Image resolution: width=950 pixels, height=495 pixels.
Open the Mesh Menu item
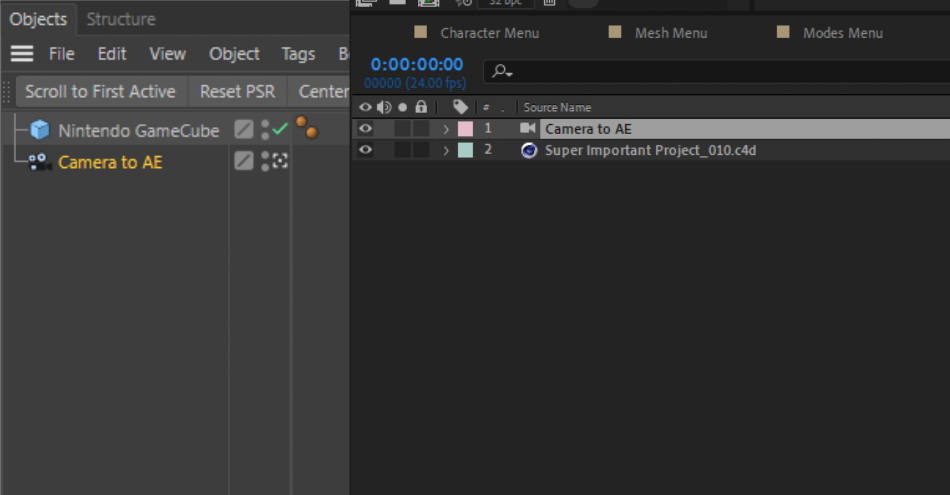[x=671, y=33]
